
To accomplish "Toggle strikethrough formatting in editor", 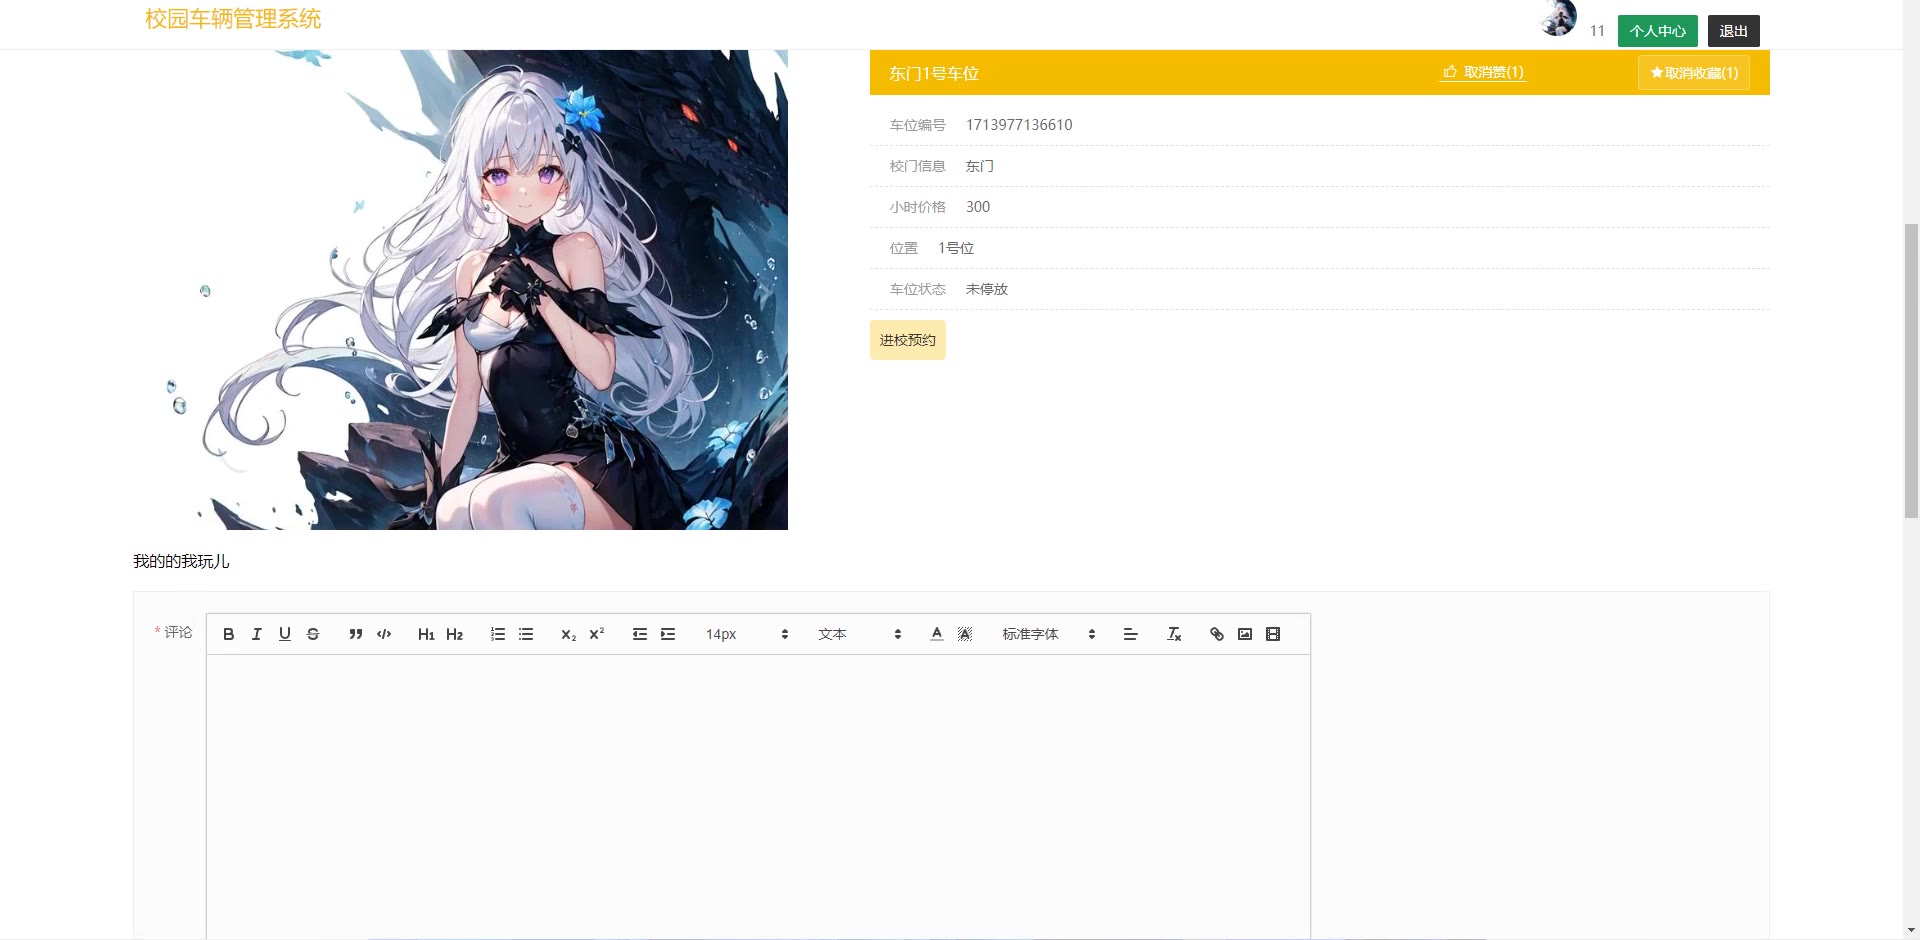I will (313, 634).
